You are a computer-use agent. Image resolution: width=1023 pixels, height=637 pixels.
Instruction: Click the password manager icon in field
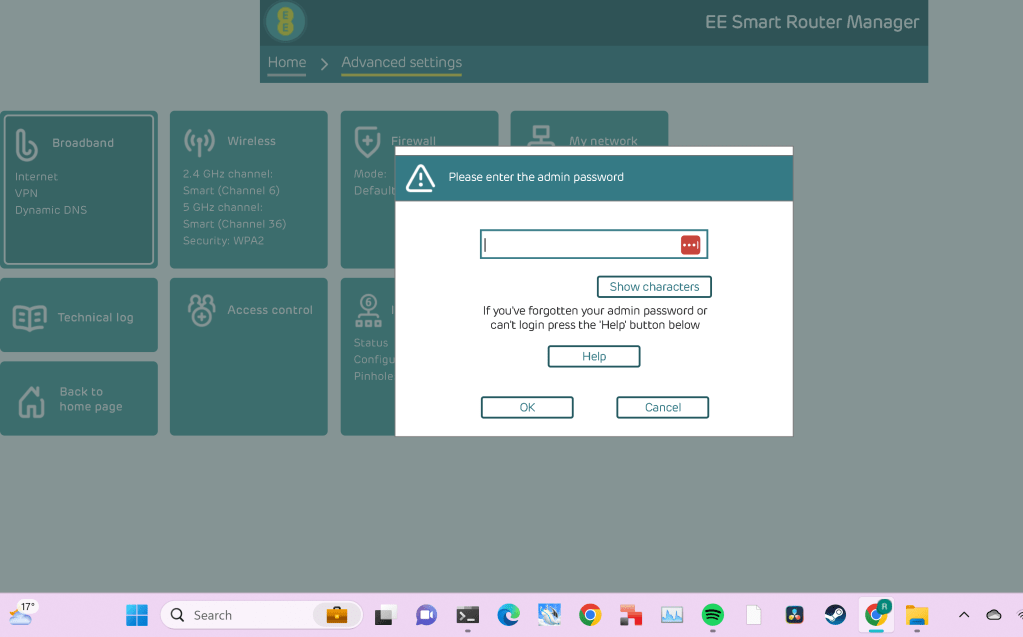(690, 245)
